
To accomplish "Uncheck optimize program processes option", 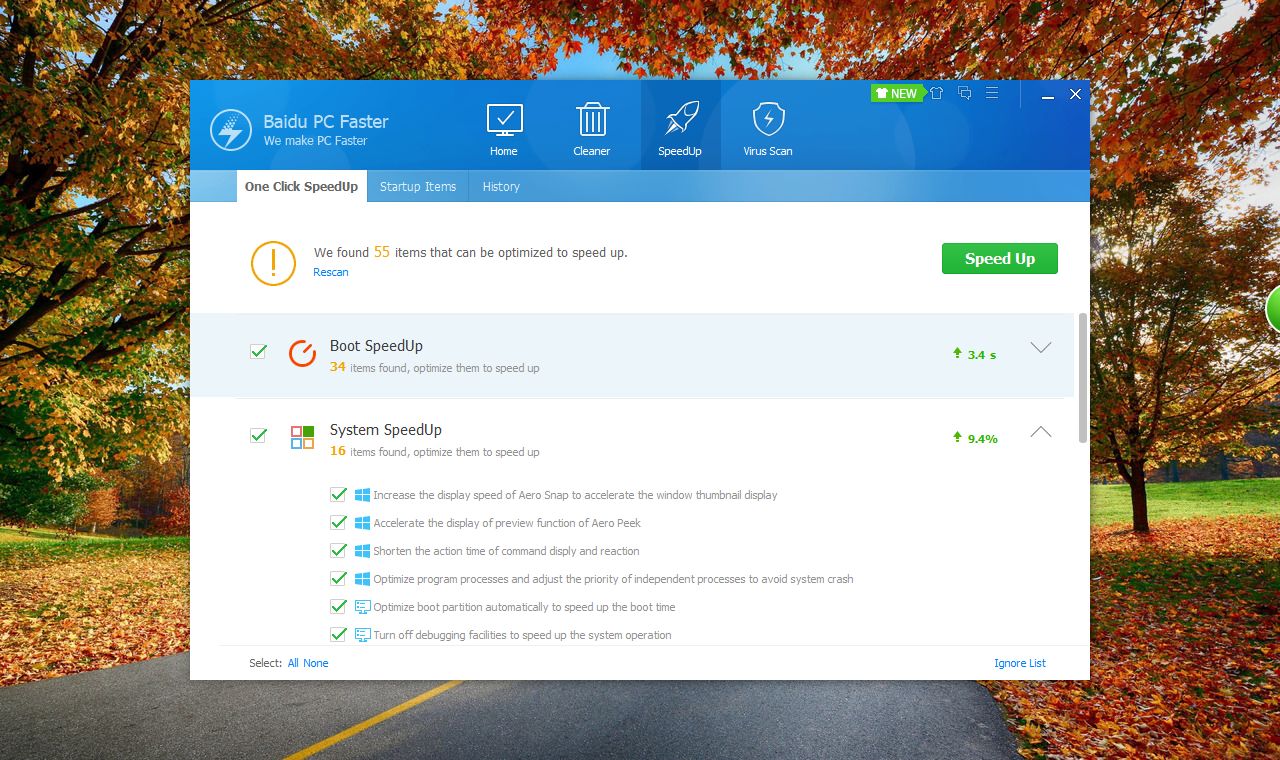I will (338, 578).
